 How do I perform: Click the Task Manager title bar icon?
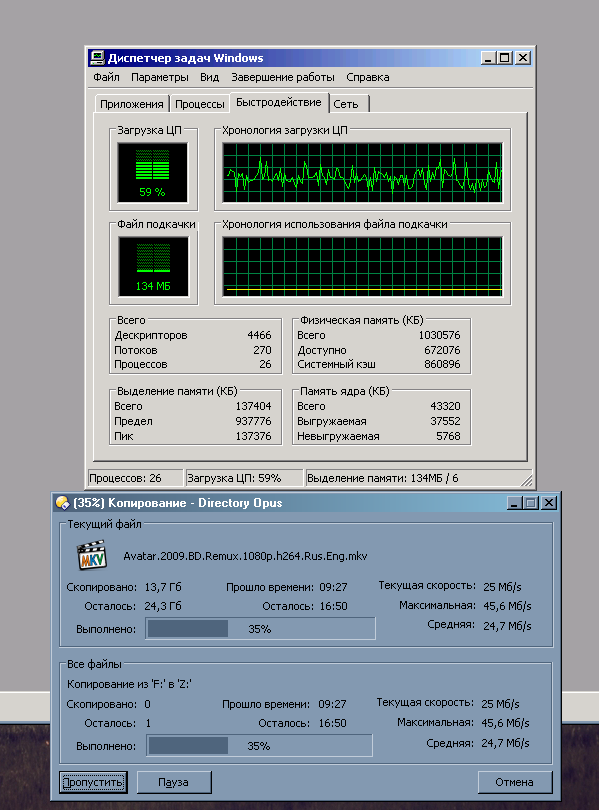(97, 58)
